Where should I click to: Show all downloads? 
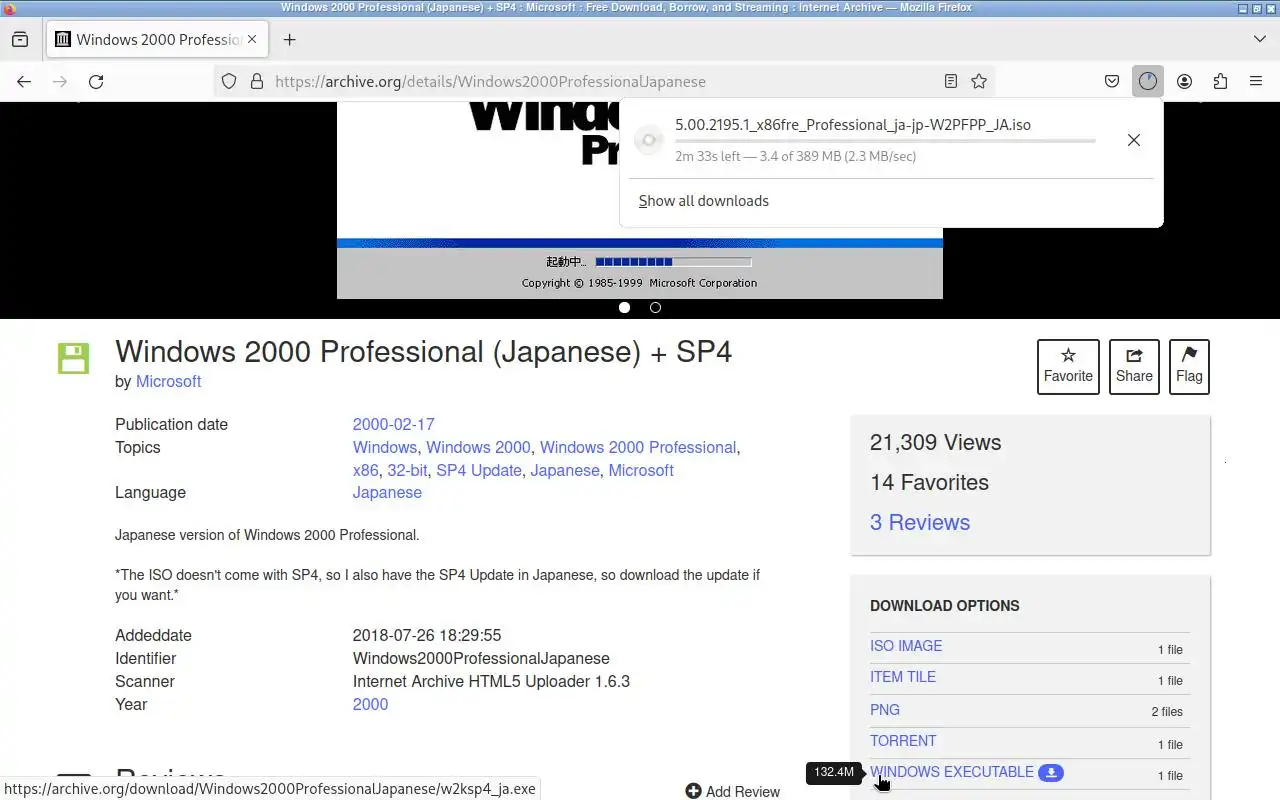pos(704,201)
